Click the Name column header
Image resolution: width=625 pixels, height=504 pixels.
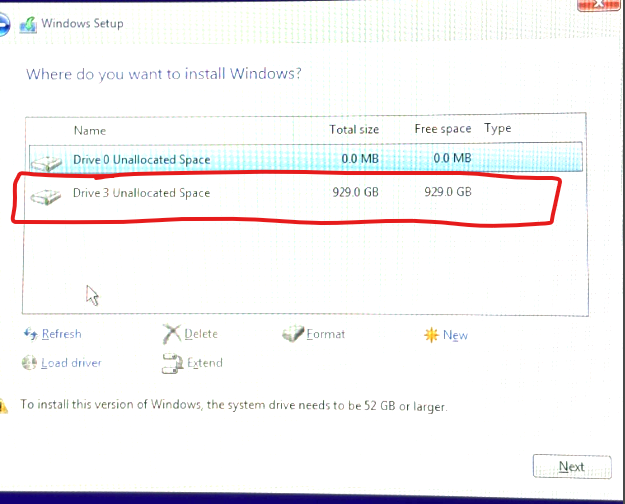coord(90,131)
